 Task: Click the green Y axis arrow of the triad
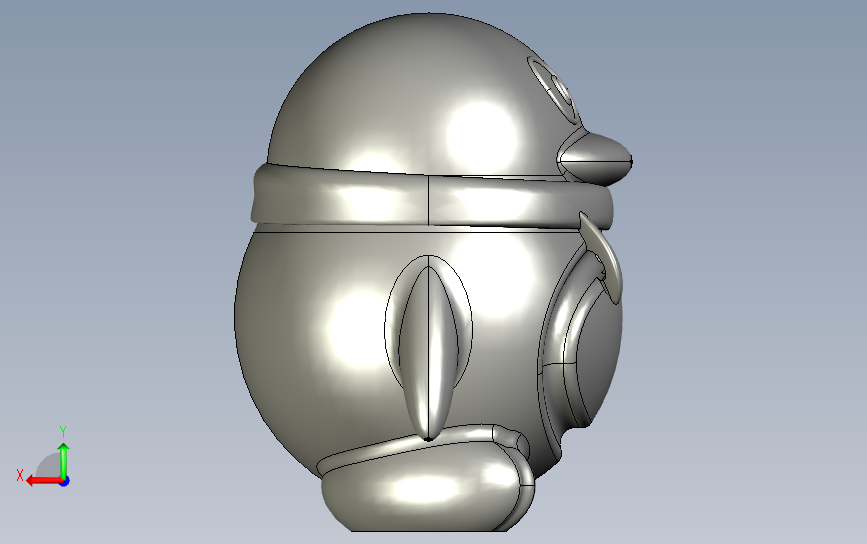pyautogui.click(x=64, y=461)
